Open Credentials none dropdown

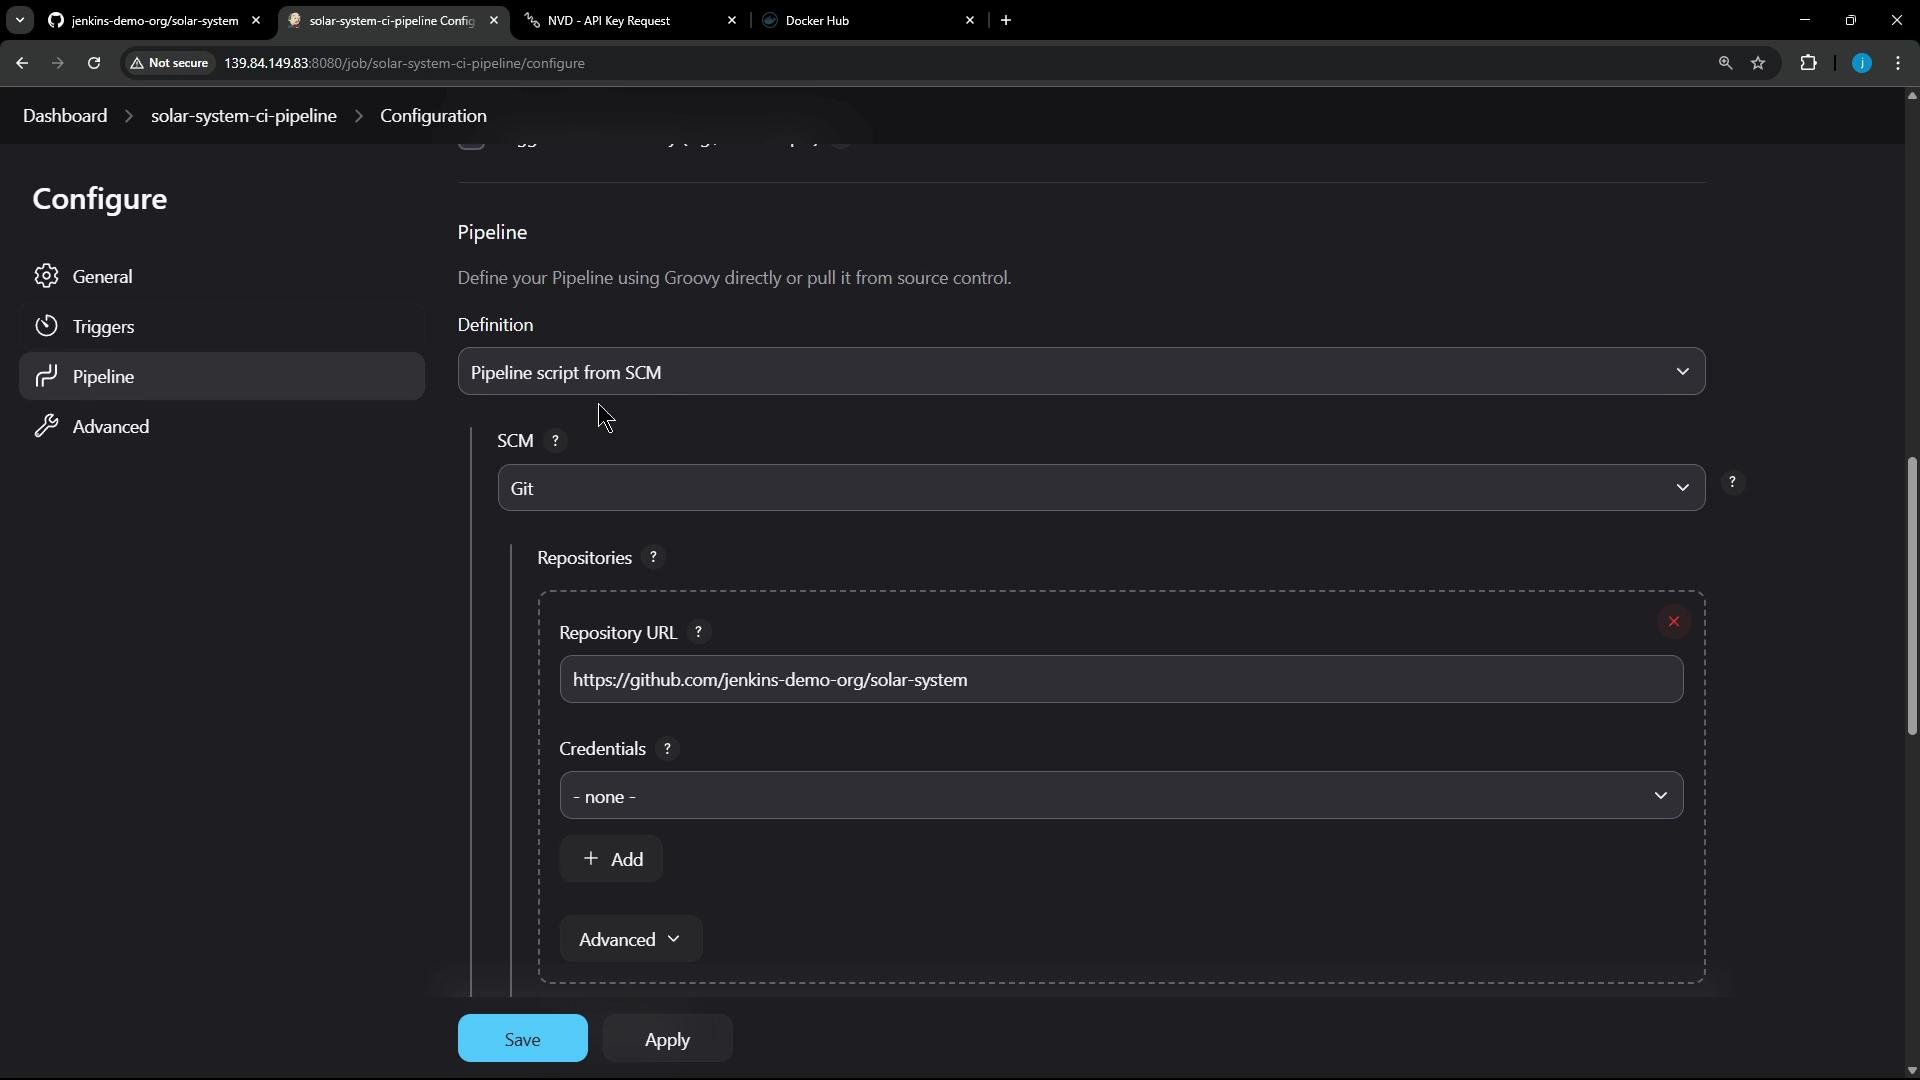[x=1121, y=796]
